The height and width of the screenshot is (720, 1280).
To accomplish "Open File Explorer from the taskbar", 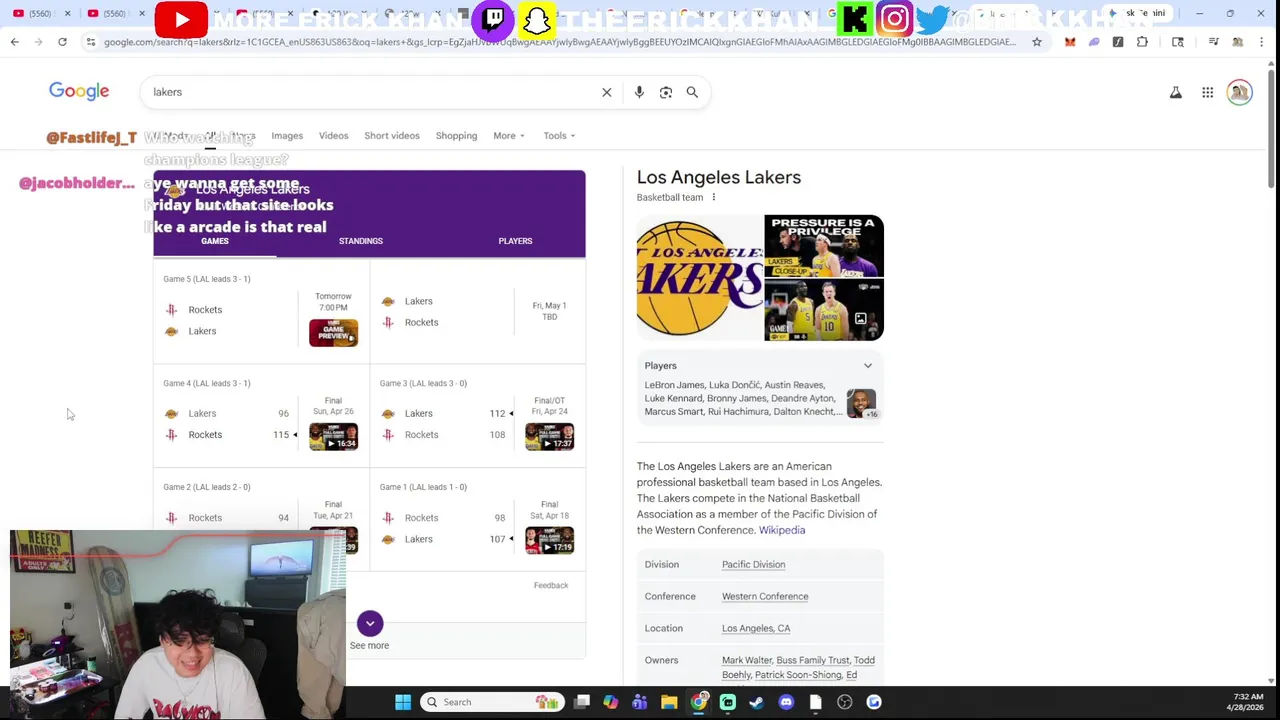I will [669, 702].
